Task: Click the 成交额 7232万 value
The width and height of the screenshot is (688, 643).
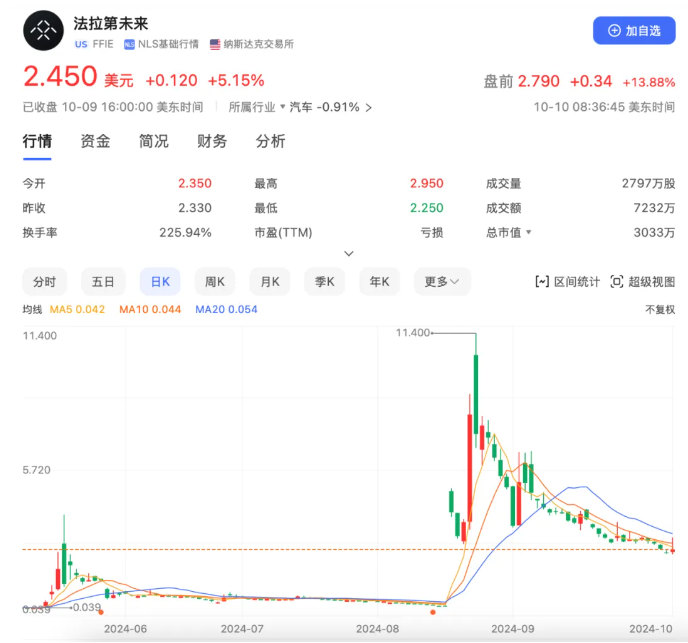Action: (654, 208)
